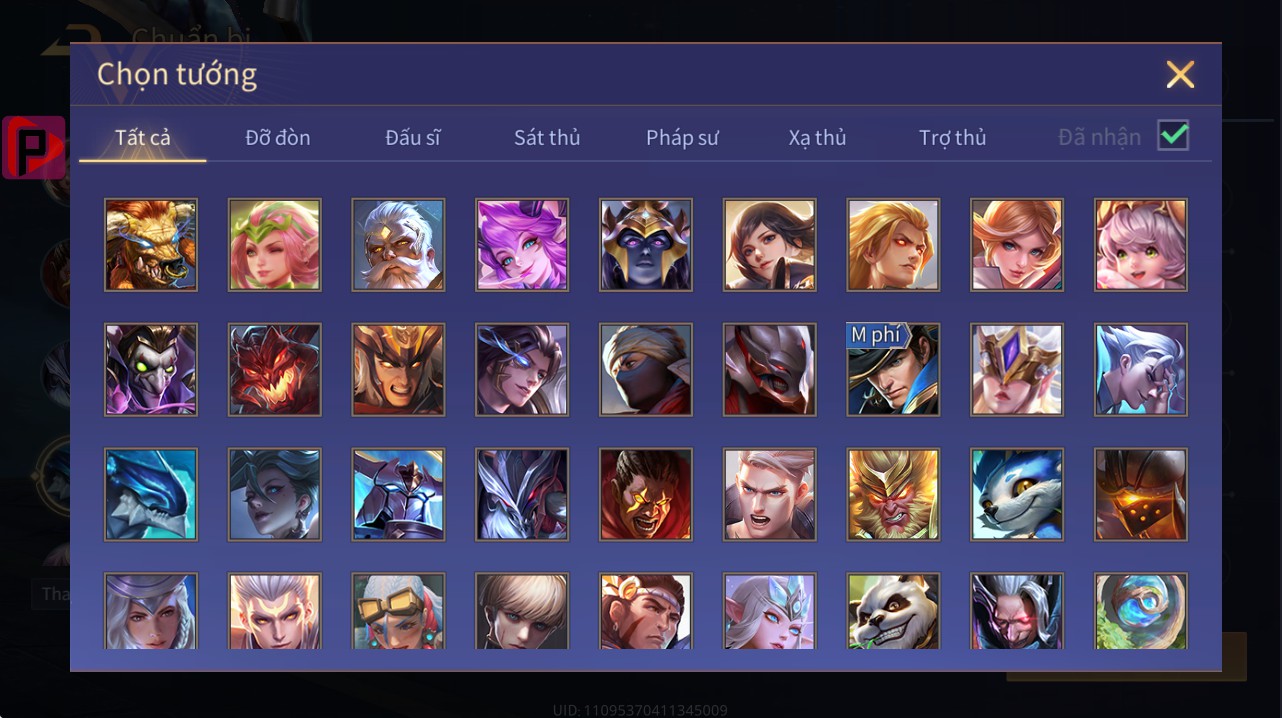This screenshot has height=718, width=1282.
Task: Open the Trợ thủ tab
Action: 952,138
